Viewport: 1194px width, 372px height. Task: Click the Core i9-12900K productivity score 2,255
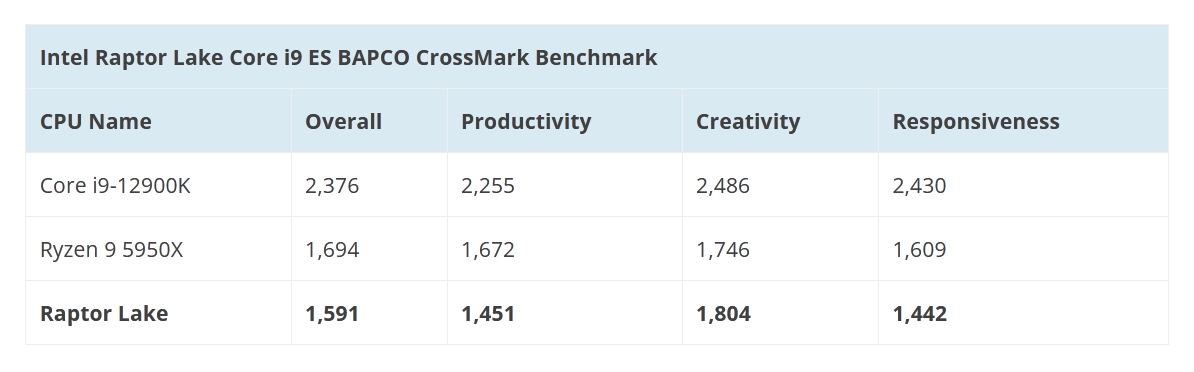pos(488,186)
